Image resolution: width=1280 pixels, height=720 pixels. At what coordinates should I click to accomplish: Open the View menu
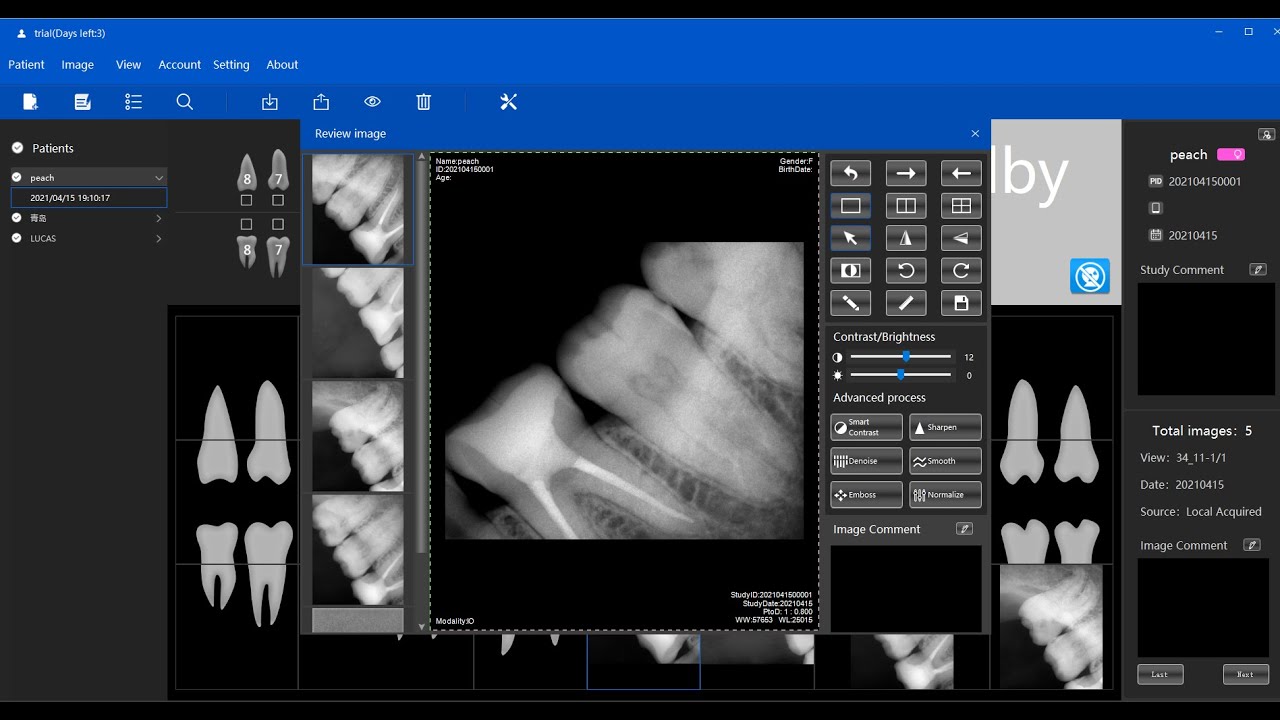[x=128, y=64]
